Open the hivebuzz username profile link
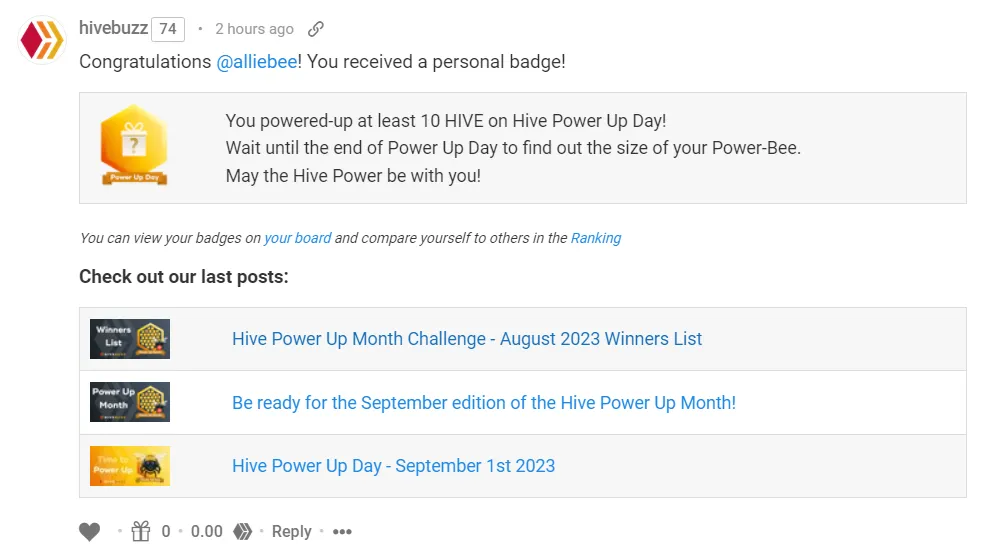 (113, 28)
